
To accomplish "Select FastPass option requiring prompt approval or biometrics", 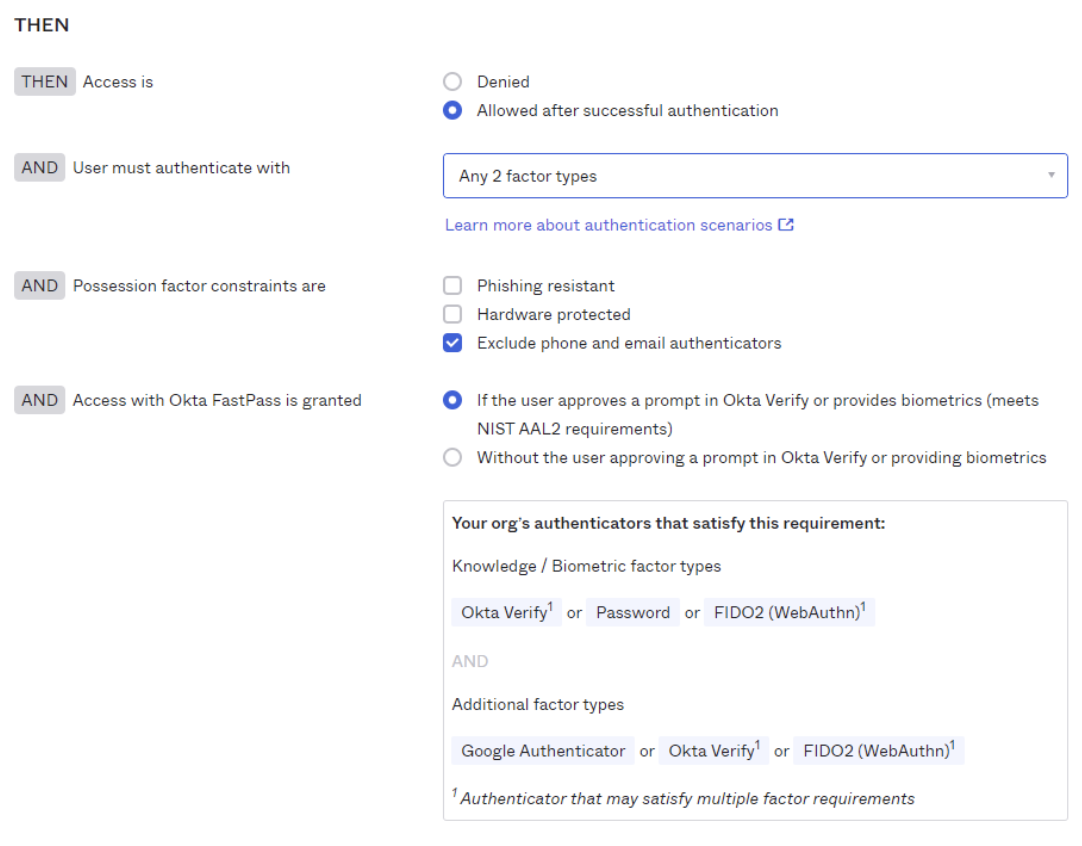I will click(453, 400).
